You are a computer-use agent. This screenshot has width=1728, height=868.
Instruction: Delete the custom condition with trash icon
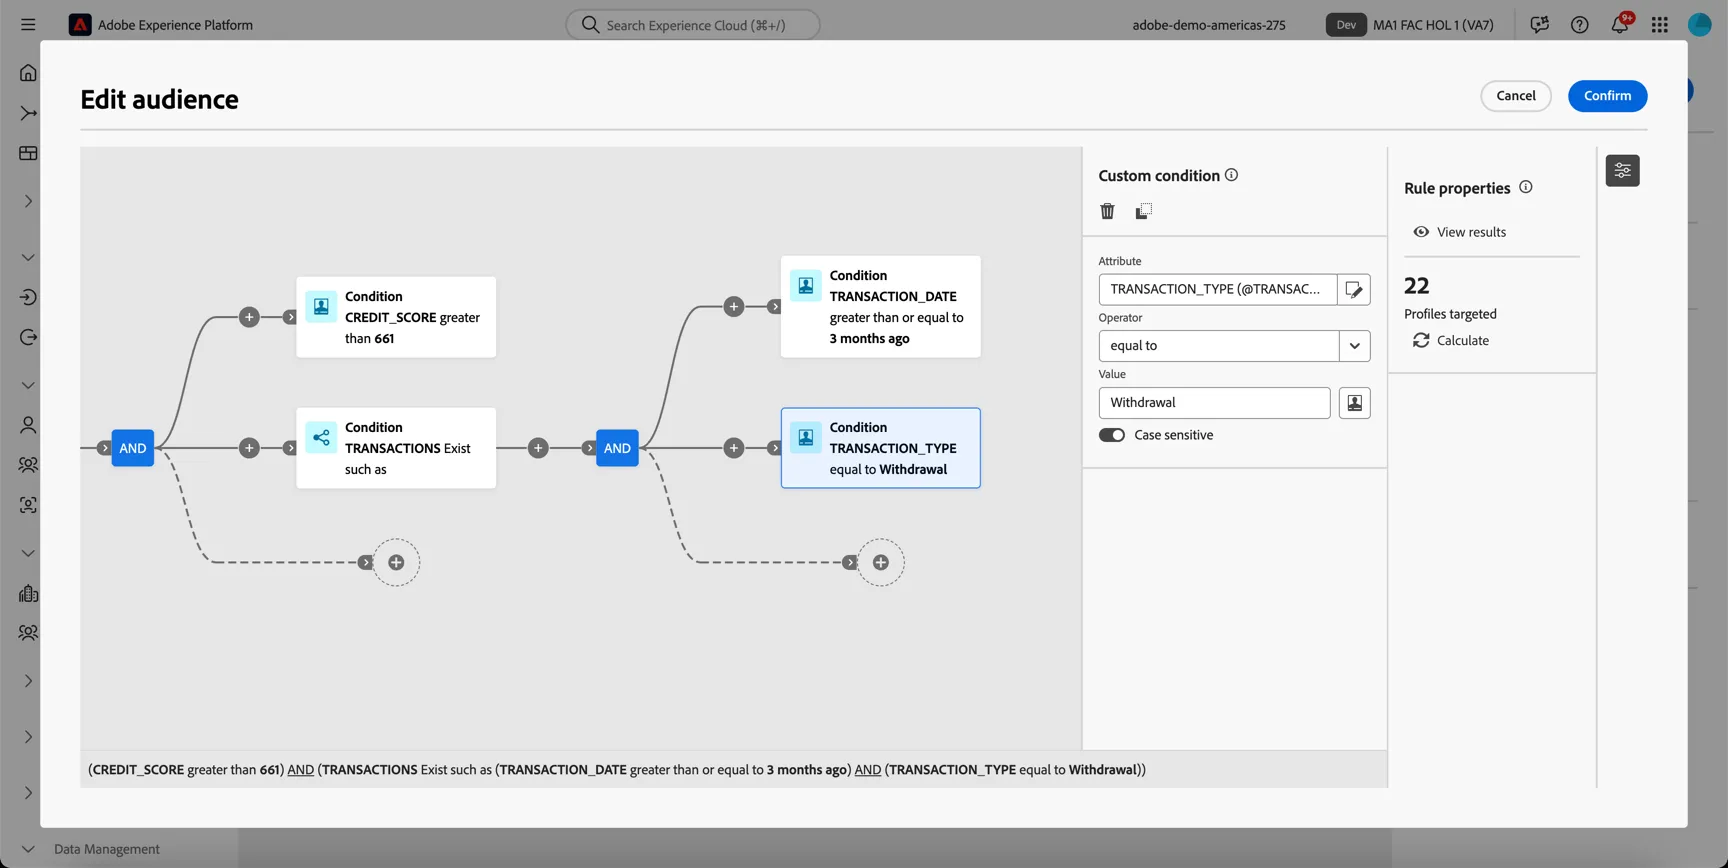(x=1107, y=211)
